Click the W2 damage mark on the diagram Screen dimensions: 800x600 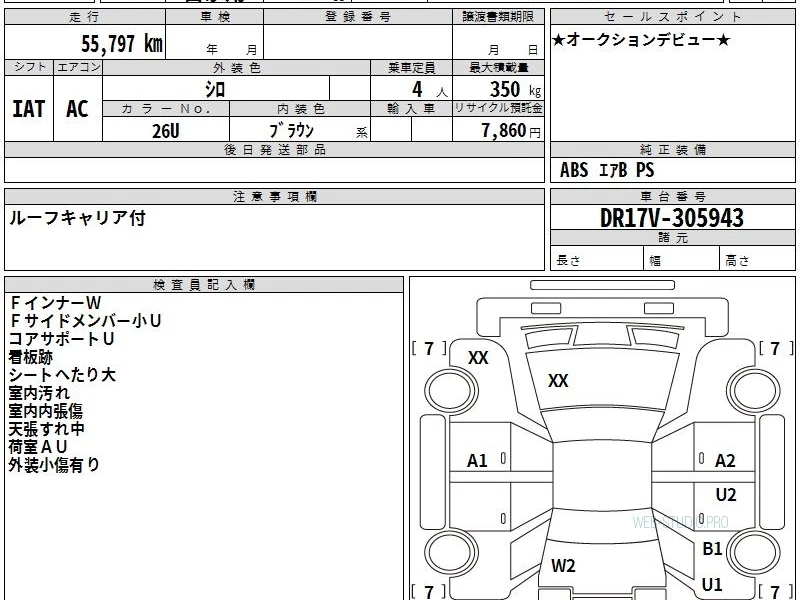click(x=563, y=565)
